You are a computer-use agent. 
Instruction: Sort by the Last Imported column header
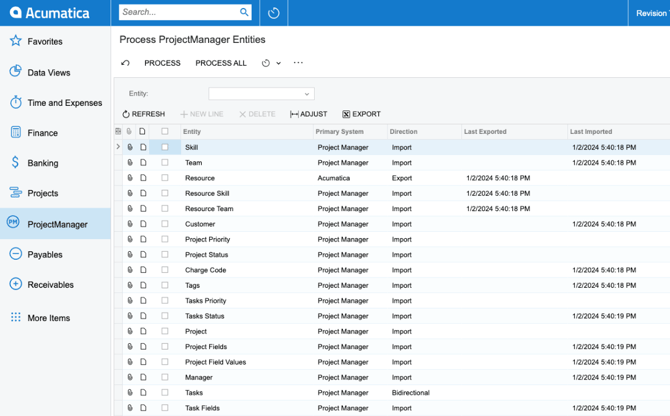click(x=619, y=132)
